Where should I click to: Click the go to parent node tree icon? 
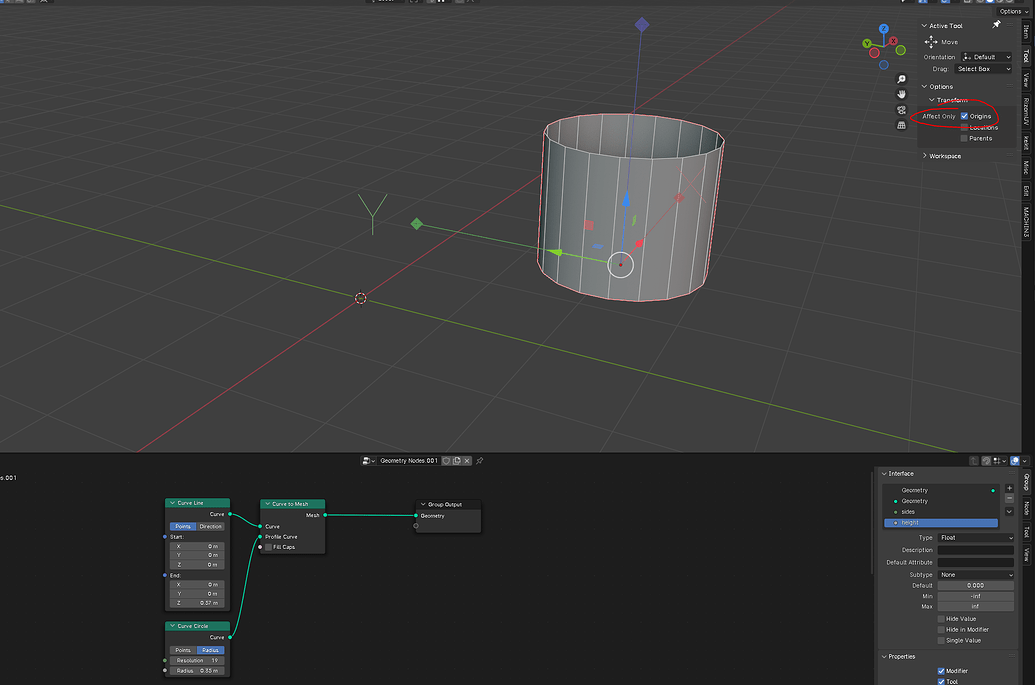click(x=974, y=461)
